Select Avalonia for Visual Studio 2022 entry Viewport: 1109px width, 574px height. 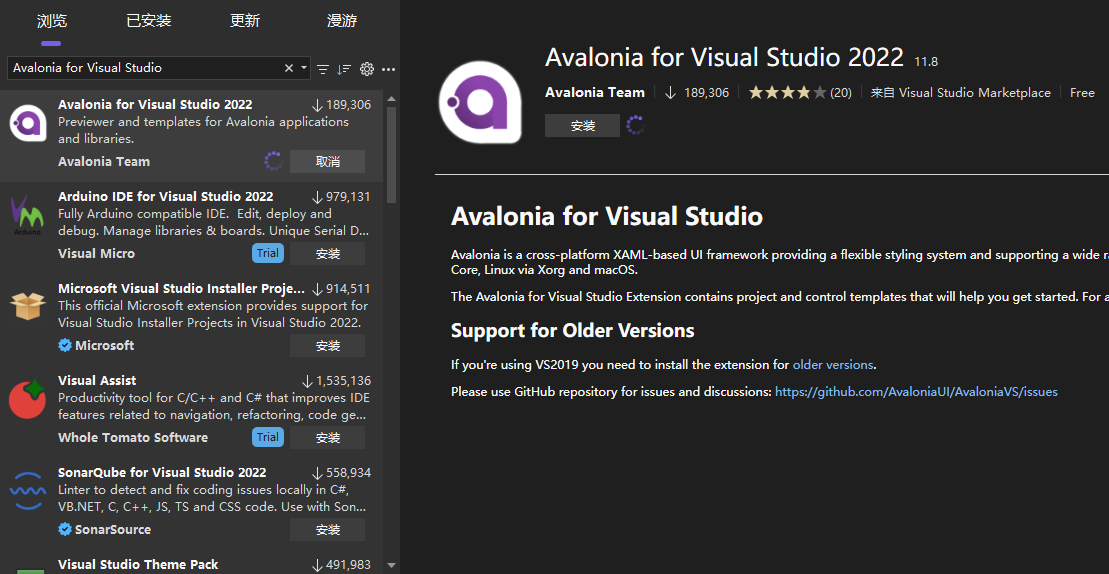tap(191, 135)
